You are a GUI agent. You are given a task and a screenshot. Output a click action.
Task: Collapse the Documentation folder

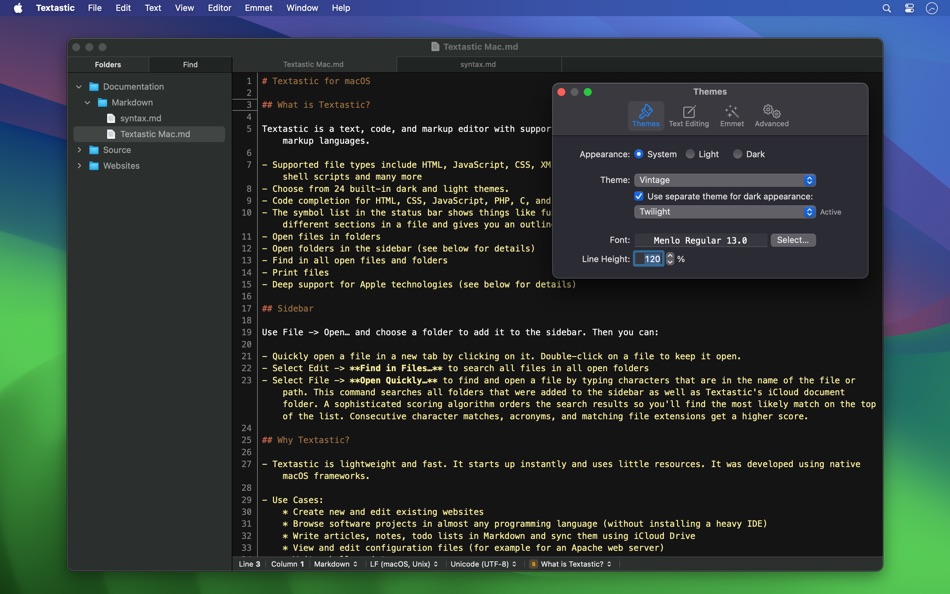click(79, 87)
